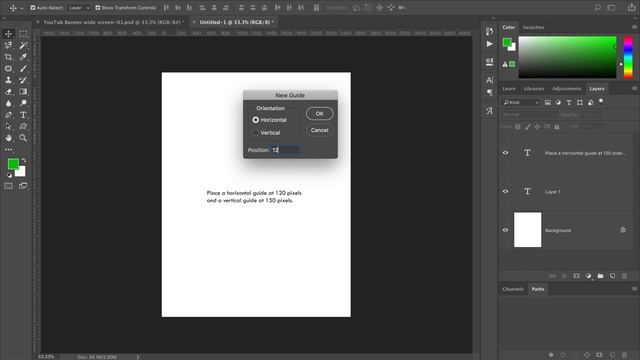Change screen mode in toolbar
The image size is (640, 360).
pos(23,186)
